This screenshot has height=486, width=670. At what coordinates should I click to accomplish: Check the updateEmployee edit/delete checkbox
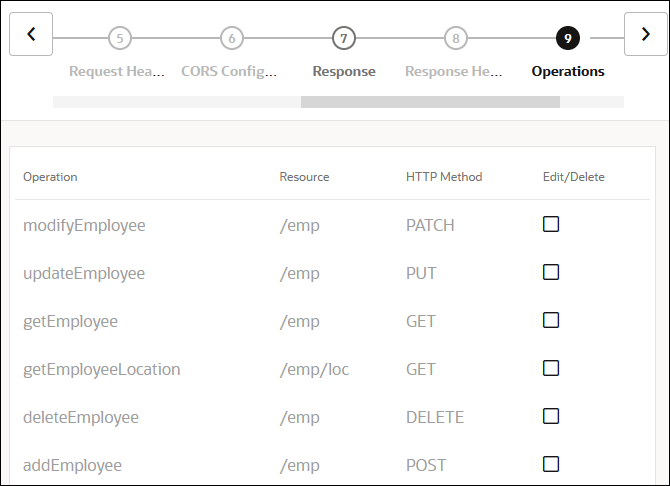pos(551,272)
